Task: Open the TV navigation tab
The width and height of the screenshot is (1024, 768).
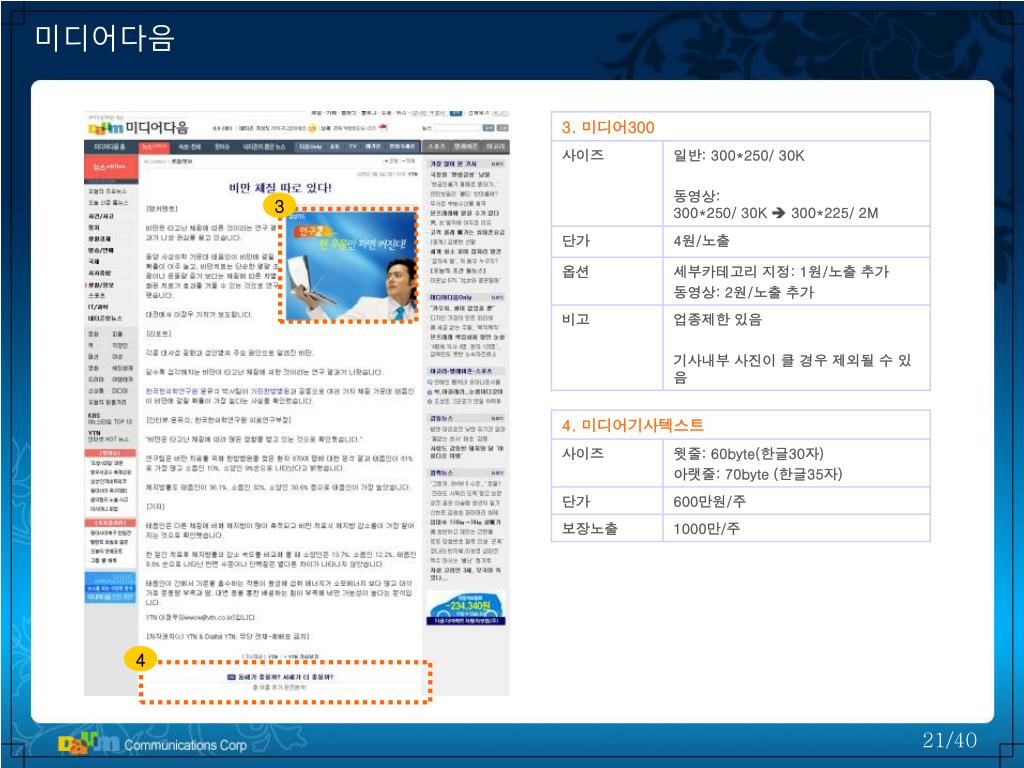Action: click(x=353, y=147)
